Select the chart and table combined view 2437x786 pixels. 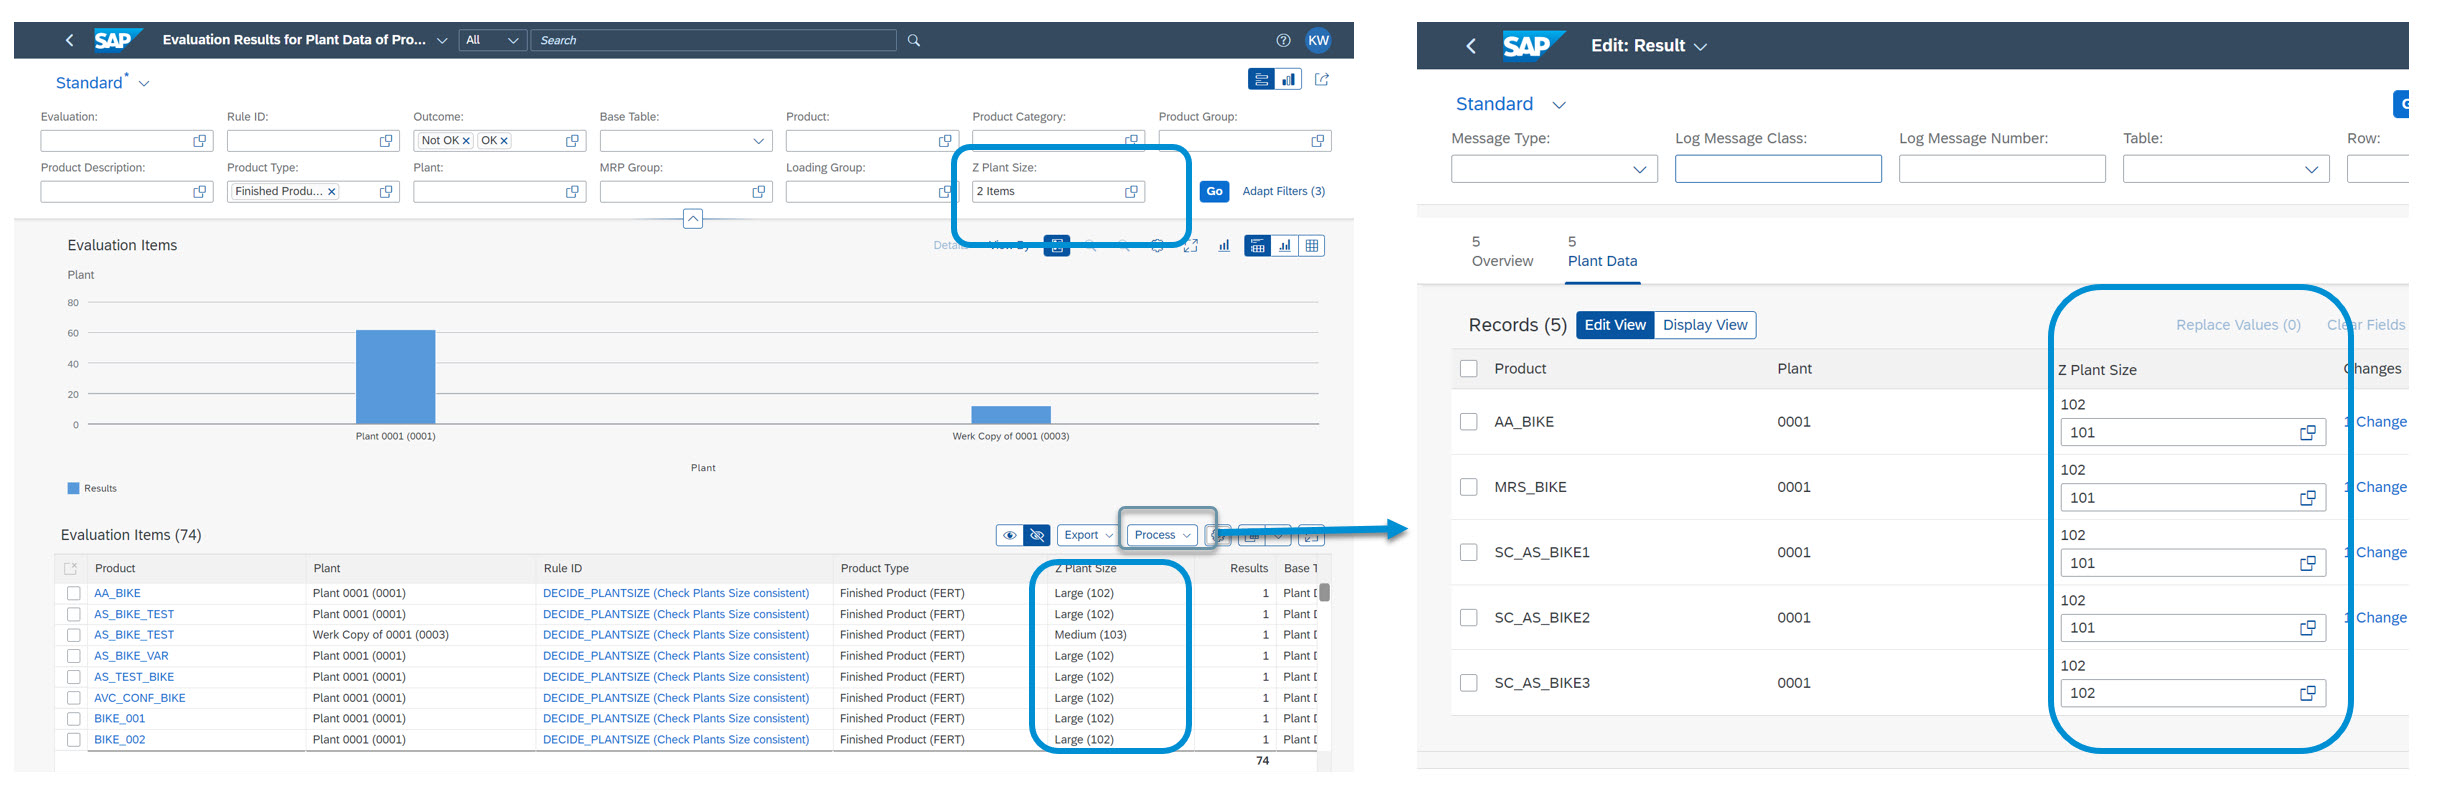coord(1258,246)
